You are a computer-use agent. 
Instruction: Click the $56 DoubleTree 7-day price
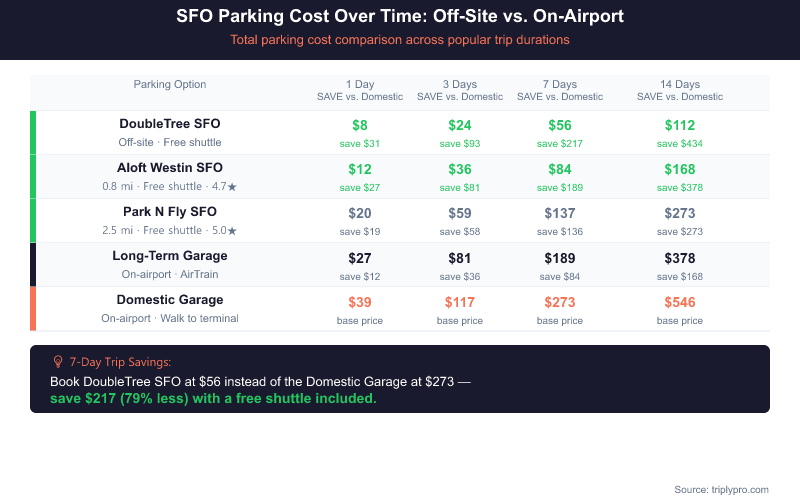pos(560,125)
